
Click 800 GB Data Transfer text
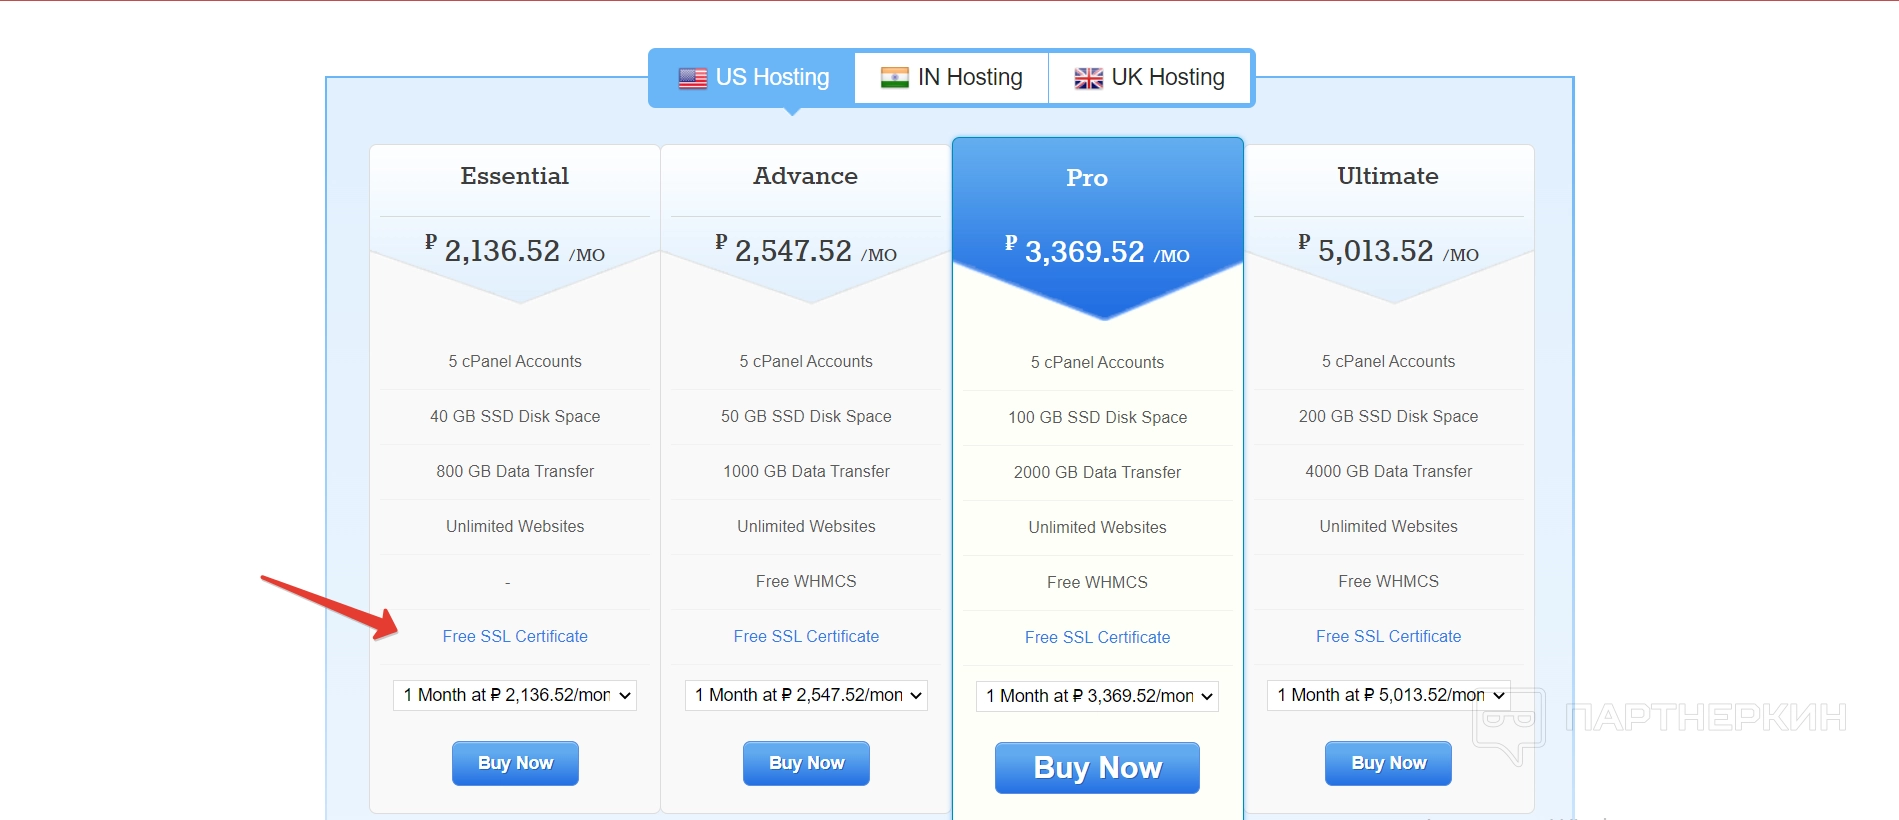coord(515,471)
